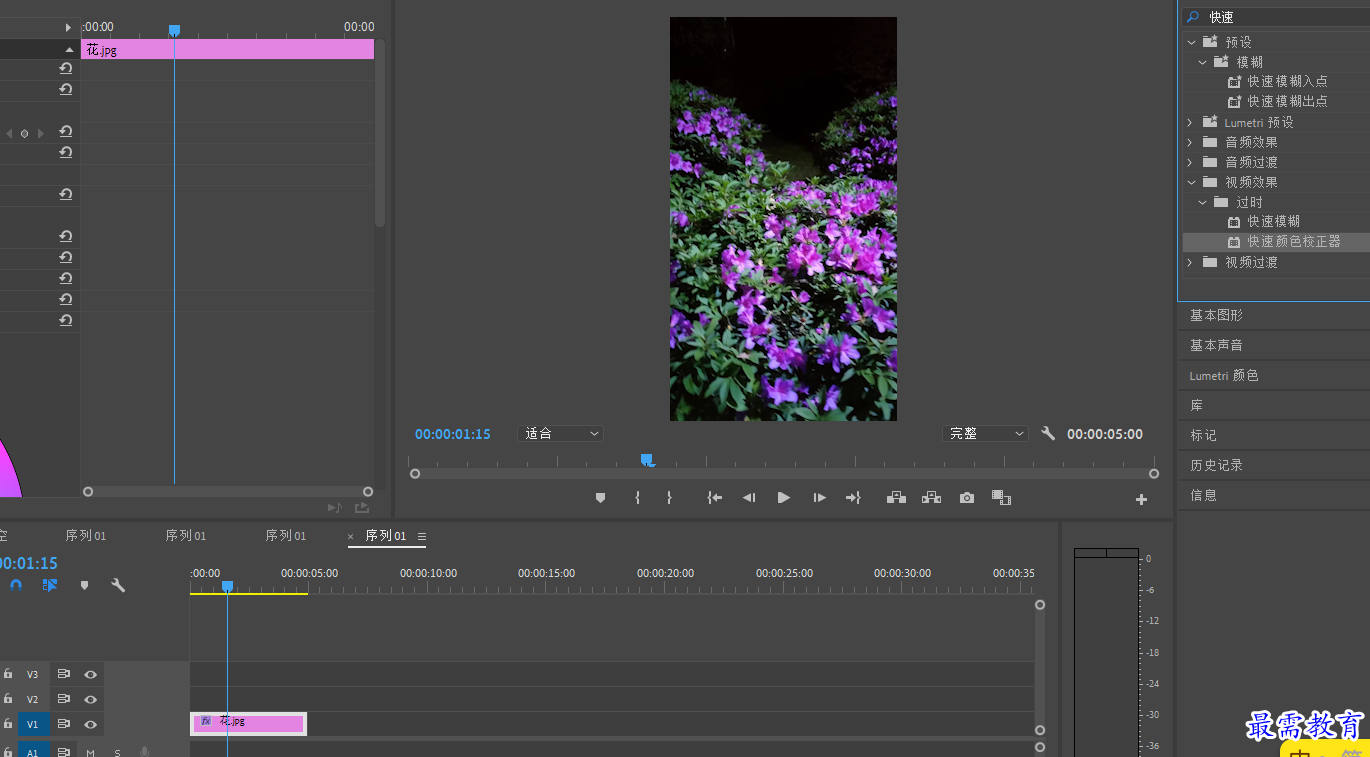
Task: Select the 花.jpg clip on track V1
Action: click(x=248, y=724)
